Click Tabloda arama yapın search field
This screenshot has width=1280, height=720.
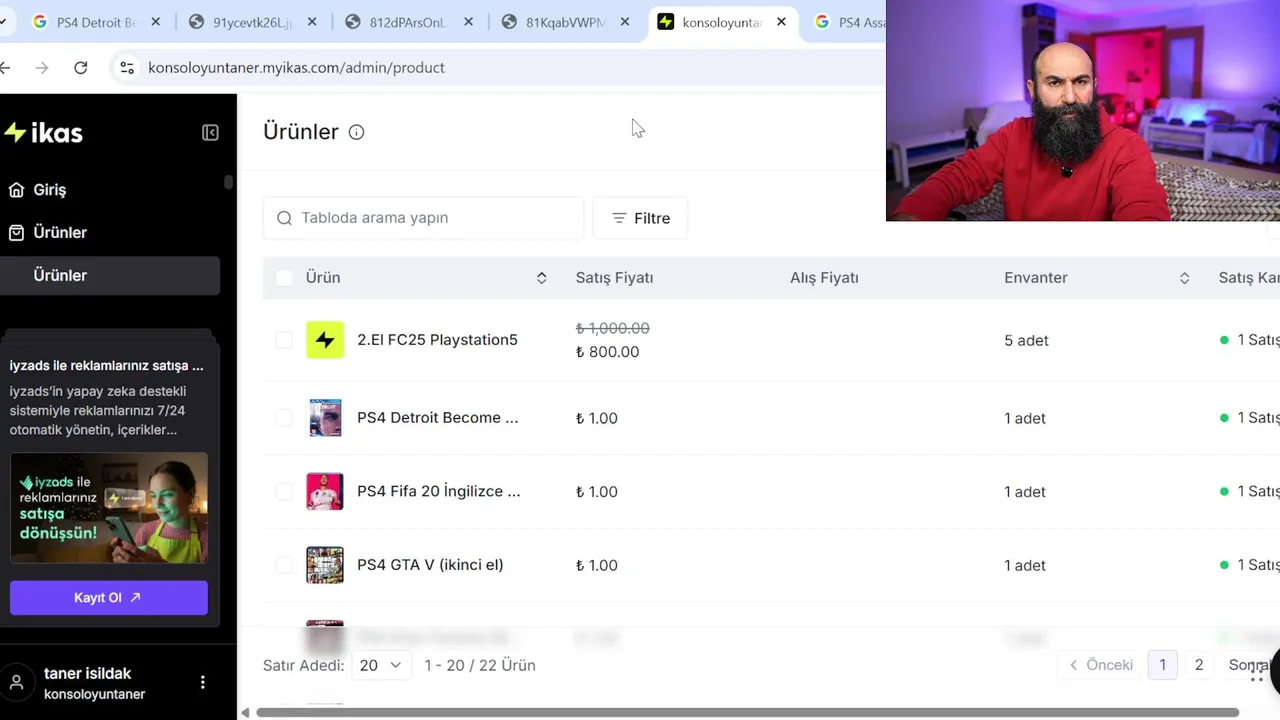pyautogui.click(x=423, y=218)
